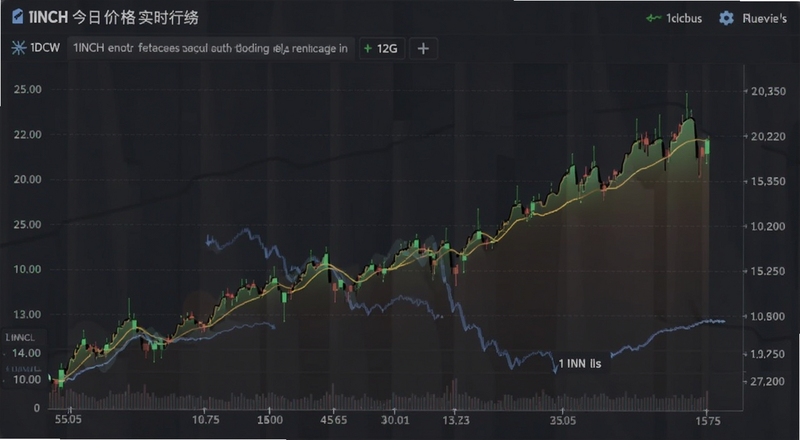Click the 12G button
This screenshot has width=800, height=440.
click(x=382, y=48)
